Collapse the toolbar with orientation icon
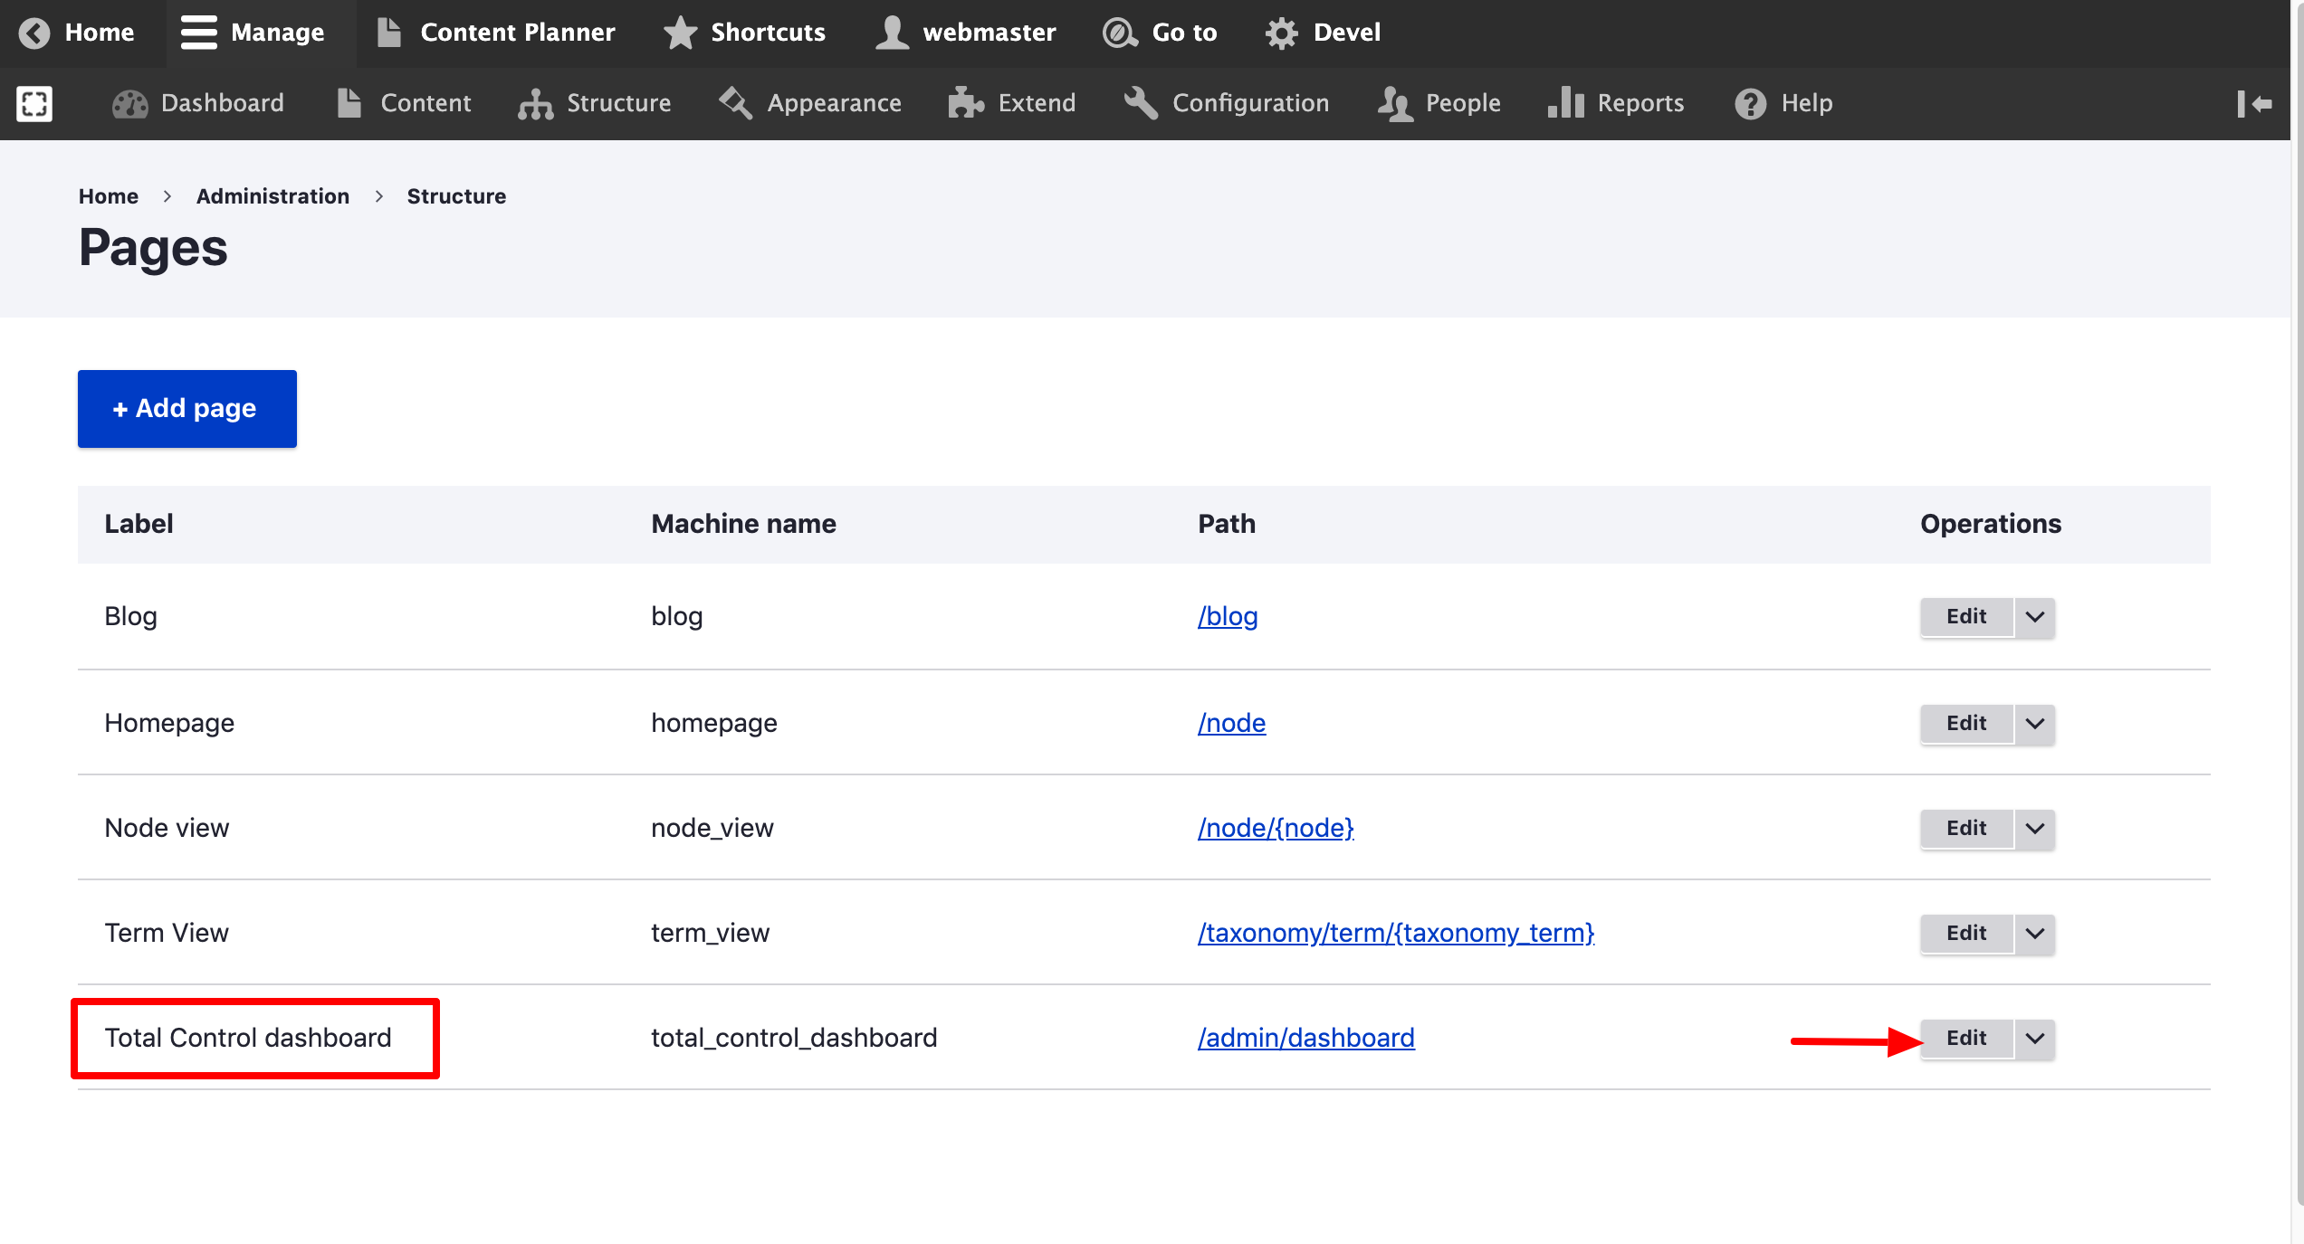This screenshot has width=2304, height=1244. [2254, 103]
